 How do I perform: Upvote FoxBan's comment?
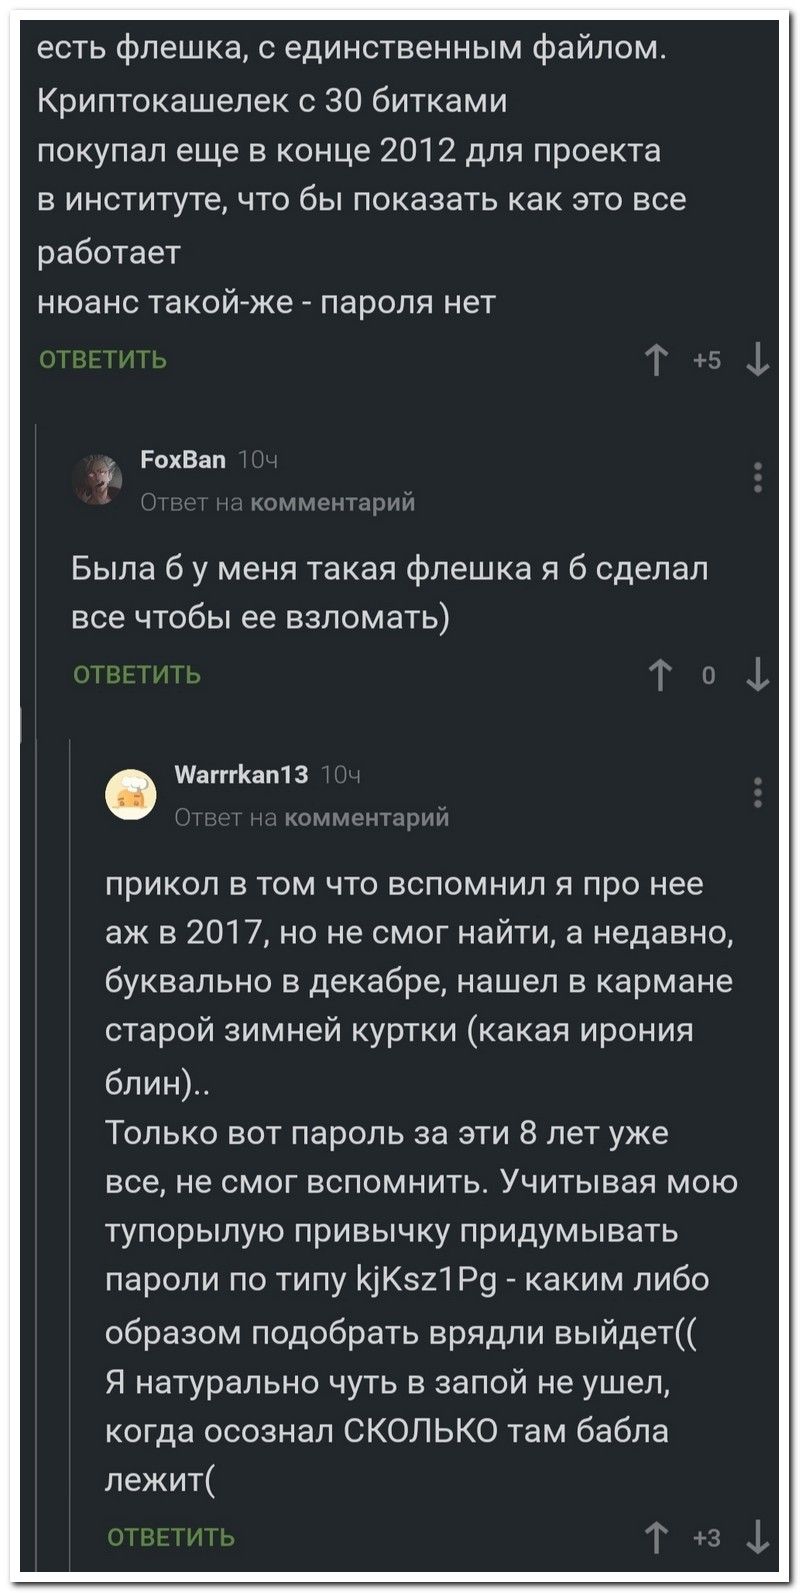[657, 677]
